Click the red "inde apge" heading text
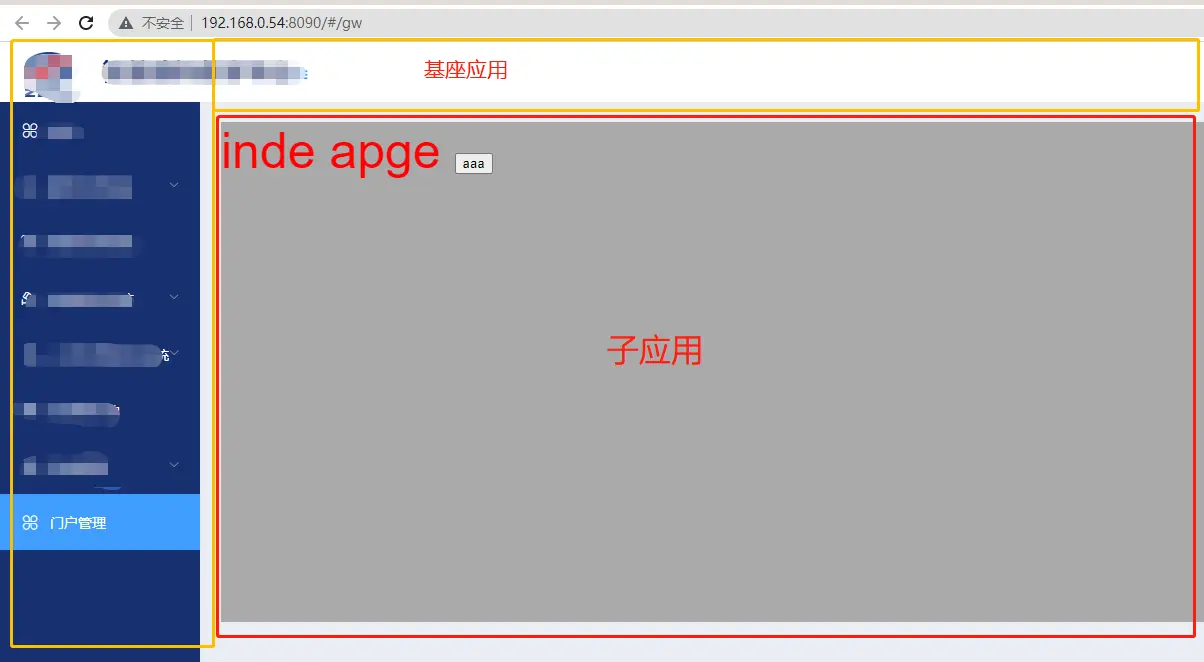Image resolution: width=1204 pixels, height=662 pixels. click(x=330, y=152)
